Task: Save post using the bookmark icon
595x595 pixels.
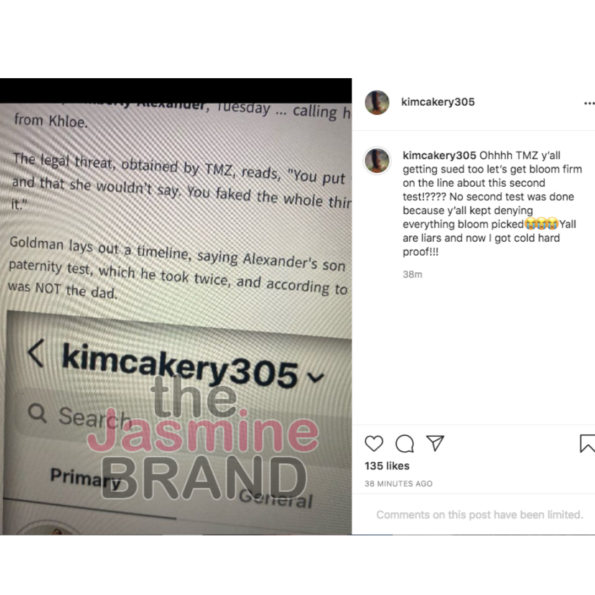Action: (587, 443)
